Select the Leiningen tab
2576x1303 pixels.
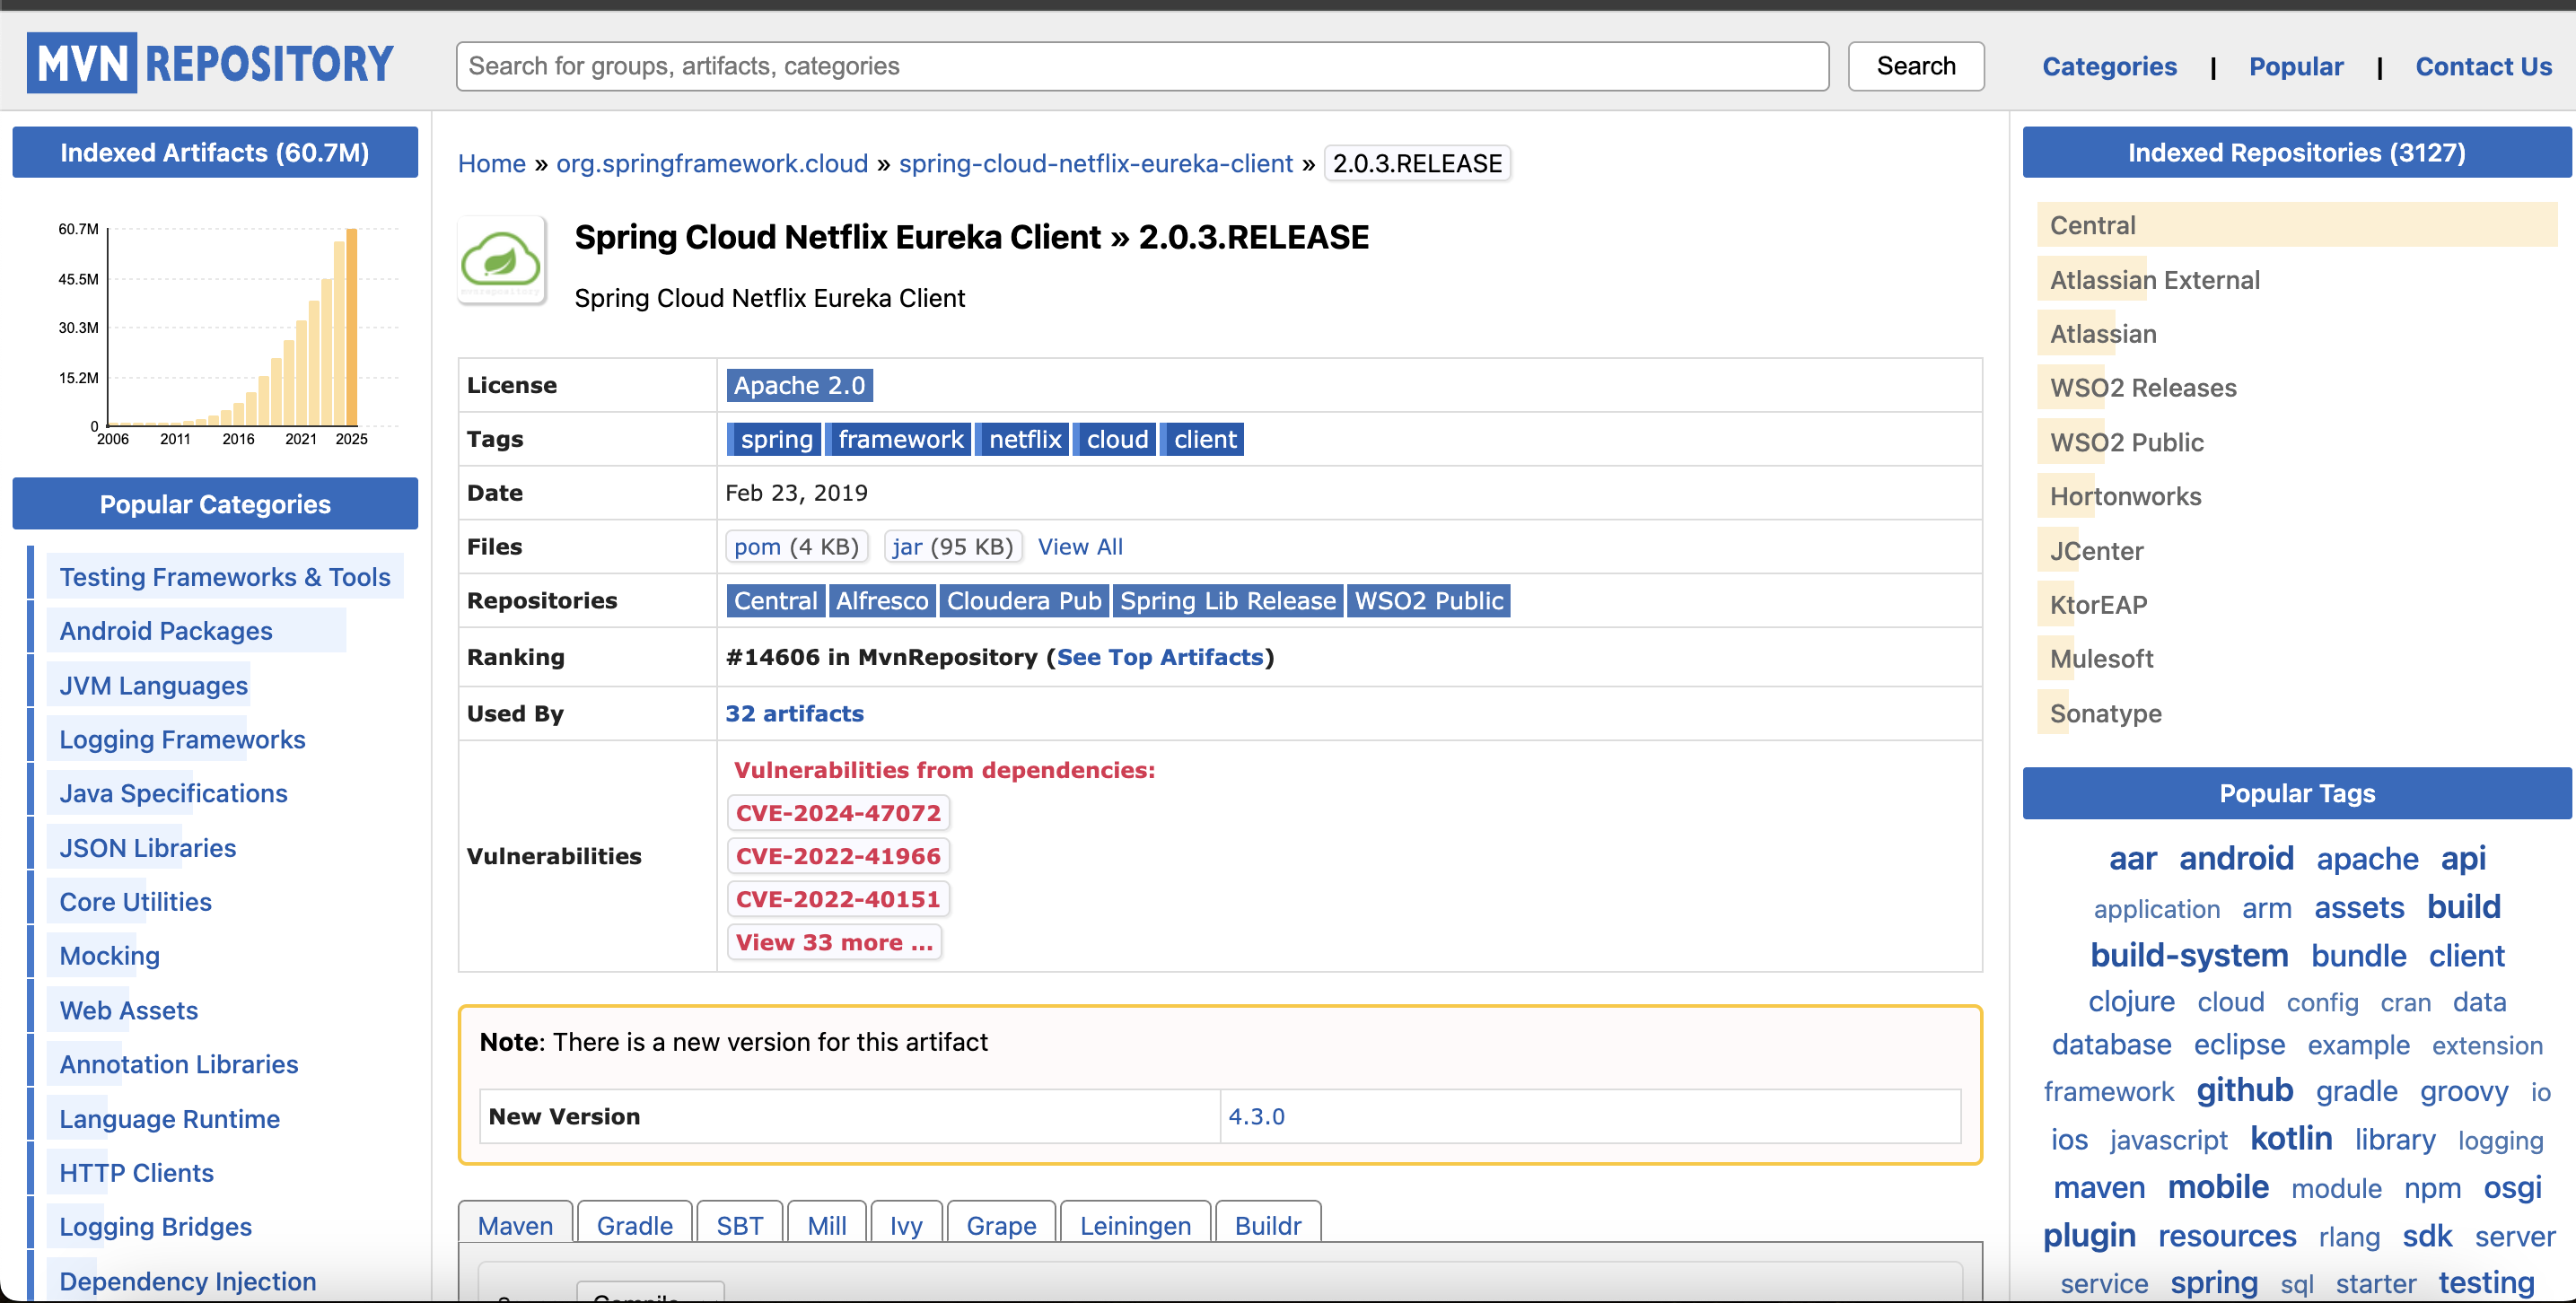(1134, 1225)
